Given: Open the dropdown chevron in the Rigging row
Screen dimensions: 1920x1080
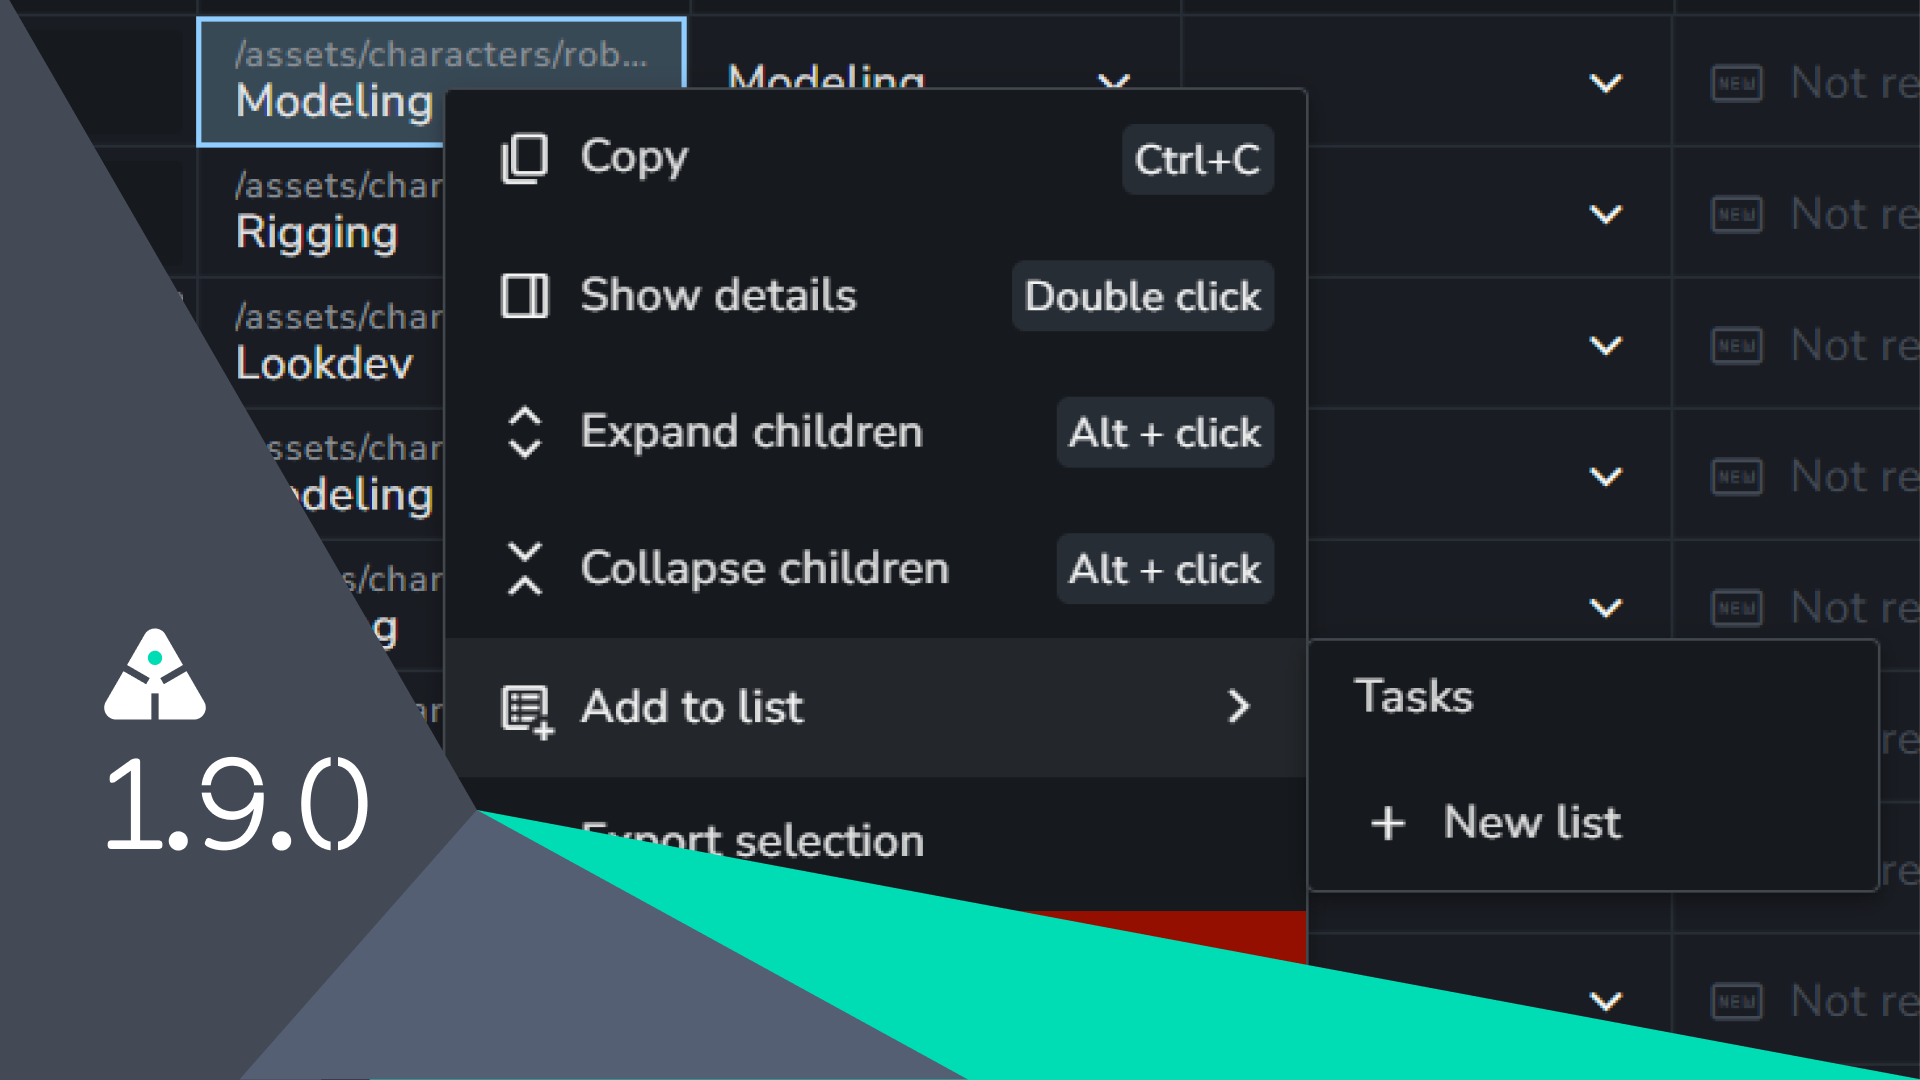Looking at the screenshot, I should [1605, 215].
